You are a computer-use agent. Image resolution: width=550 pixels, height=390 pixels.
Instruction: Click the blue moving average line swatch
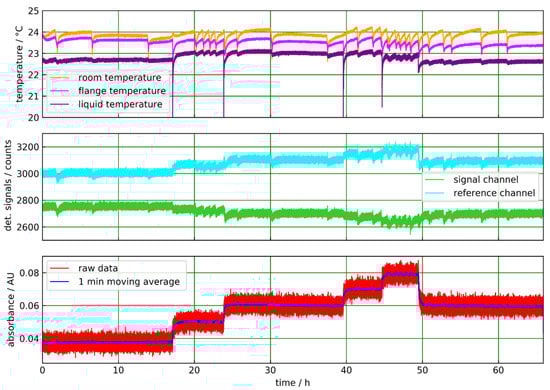(60, 282)
